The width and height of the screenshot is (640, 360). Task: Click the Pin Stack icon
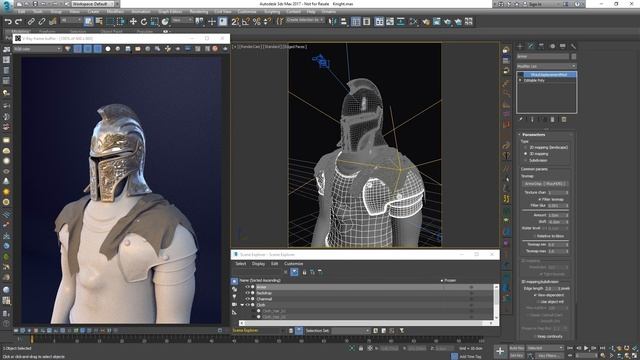(x=521, y=119)
